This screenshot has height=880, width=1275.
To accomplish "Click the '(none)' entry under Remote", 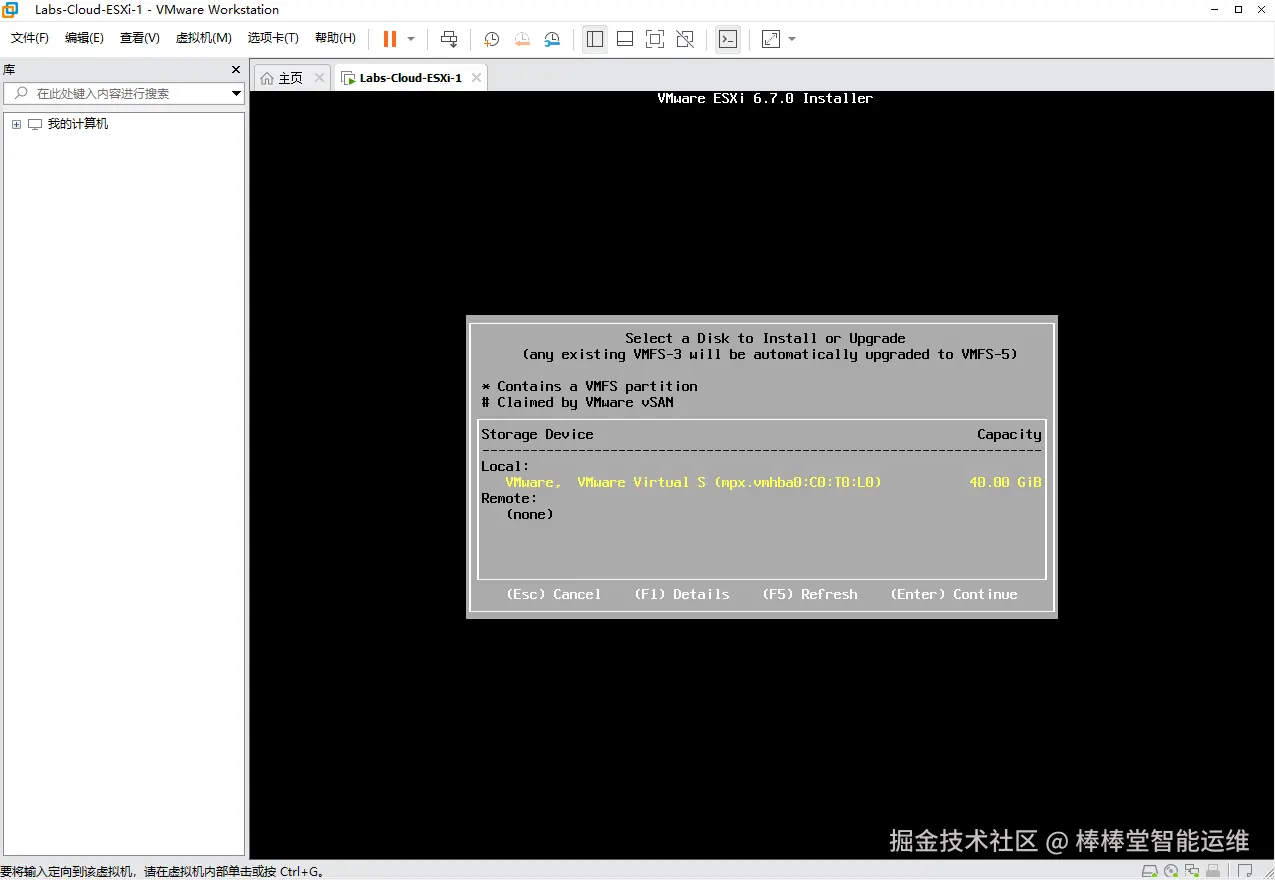I will click(530, 514).
